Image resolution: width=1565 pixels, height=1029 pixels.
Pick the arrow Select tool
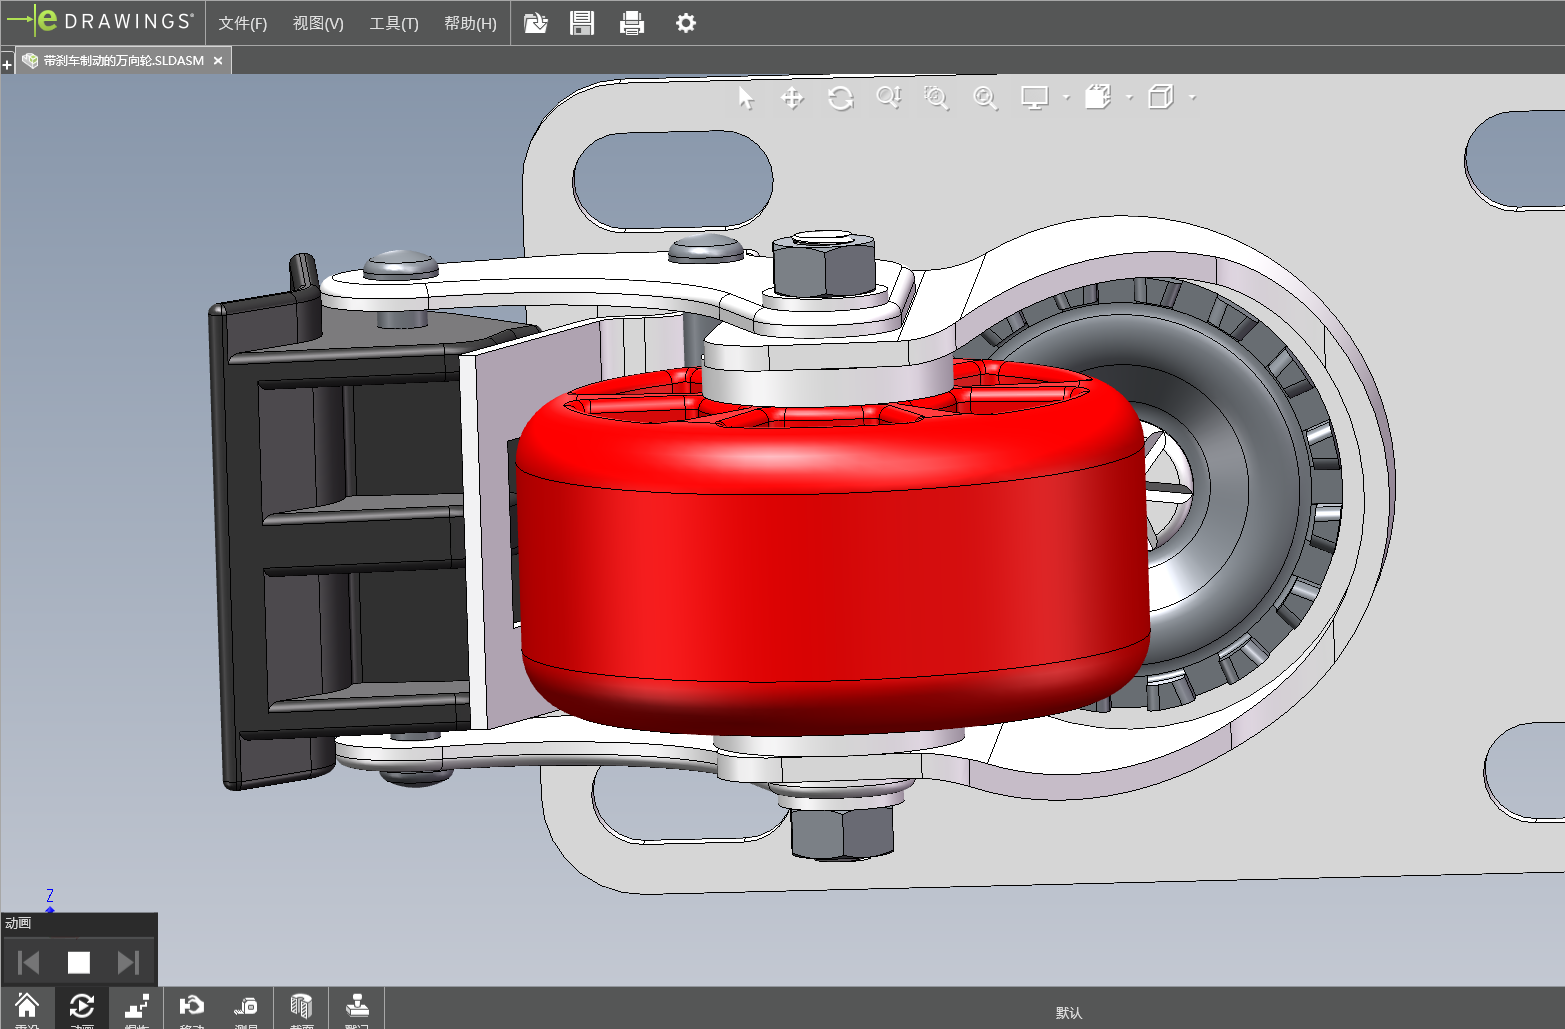[745, 98]
